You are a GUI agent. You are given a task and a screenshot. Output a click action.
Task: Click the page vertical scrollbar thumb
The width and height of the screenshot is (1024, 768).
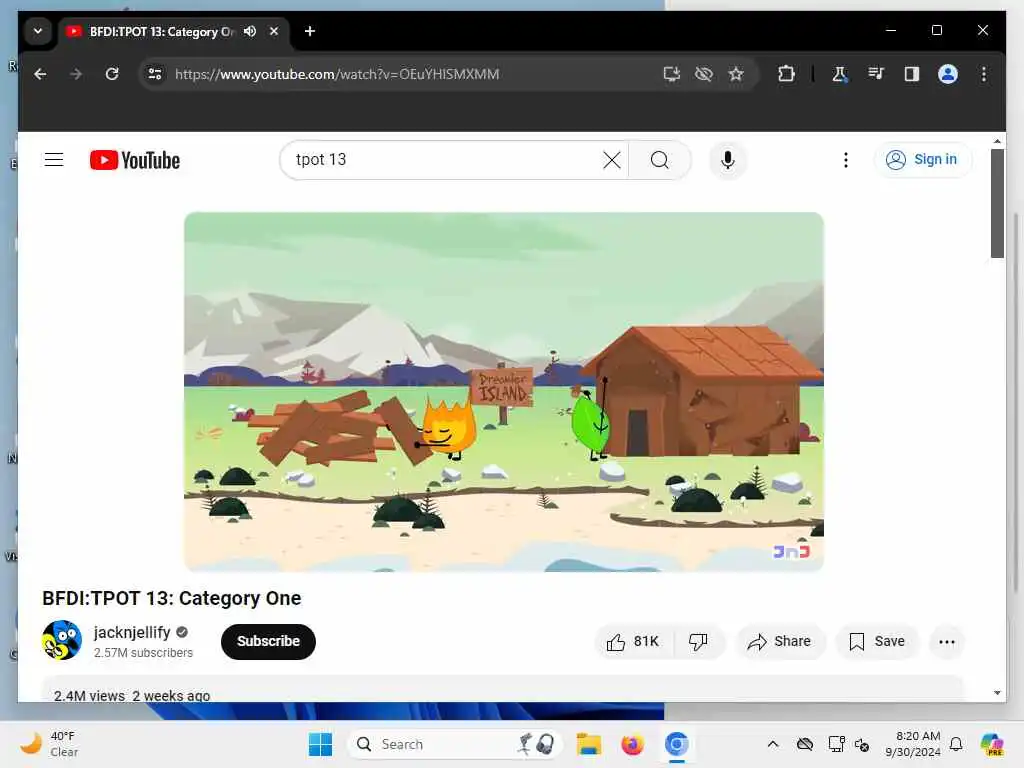click(997, 203)
